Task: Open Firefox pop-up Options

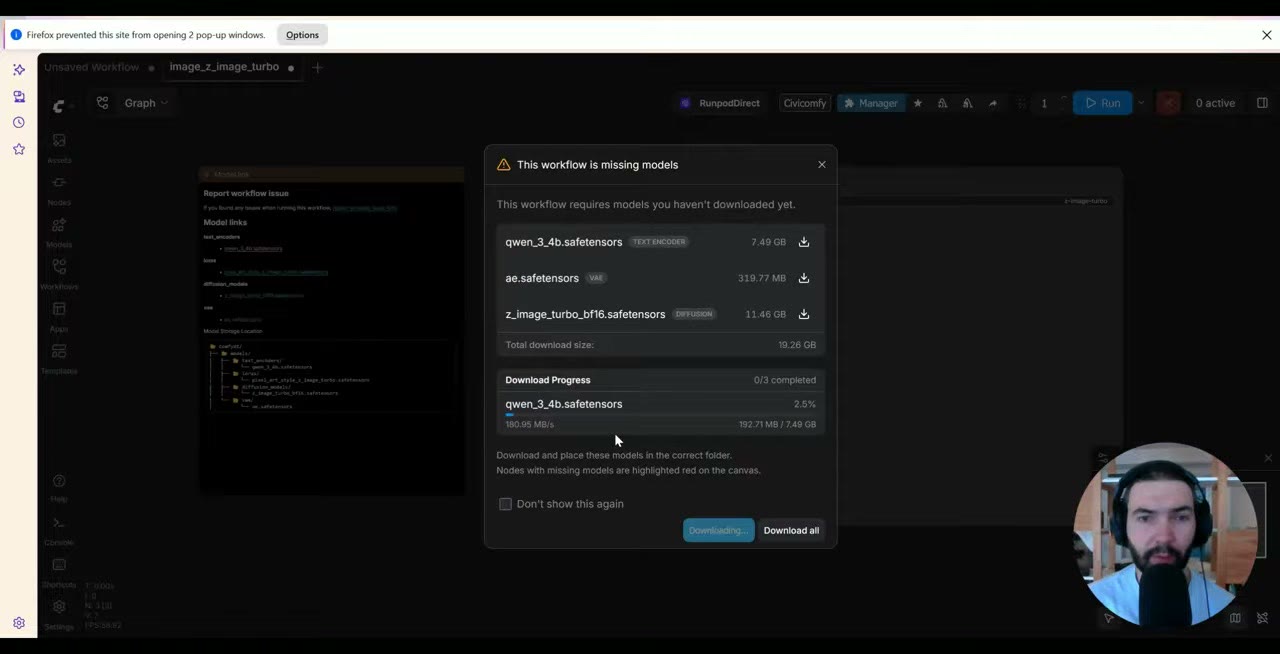Action: coord(302,35)
